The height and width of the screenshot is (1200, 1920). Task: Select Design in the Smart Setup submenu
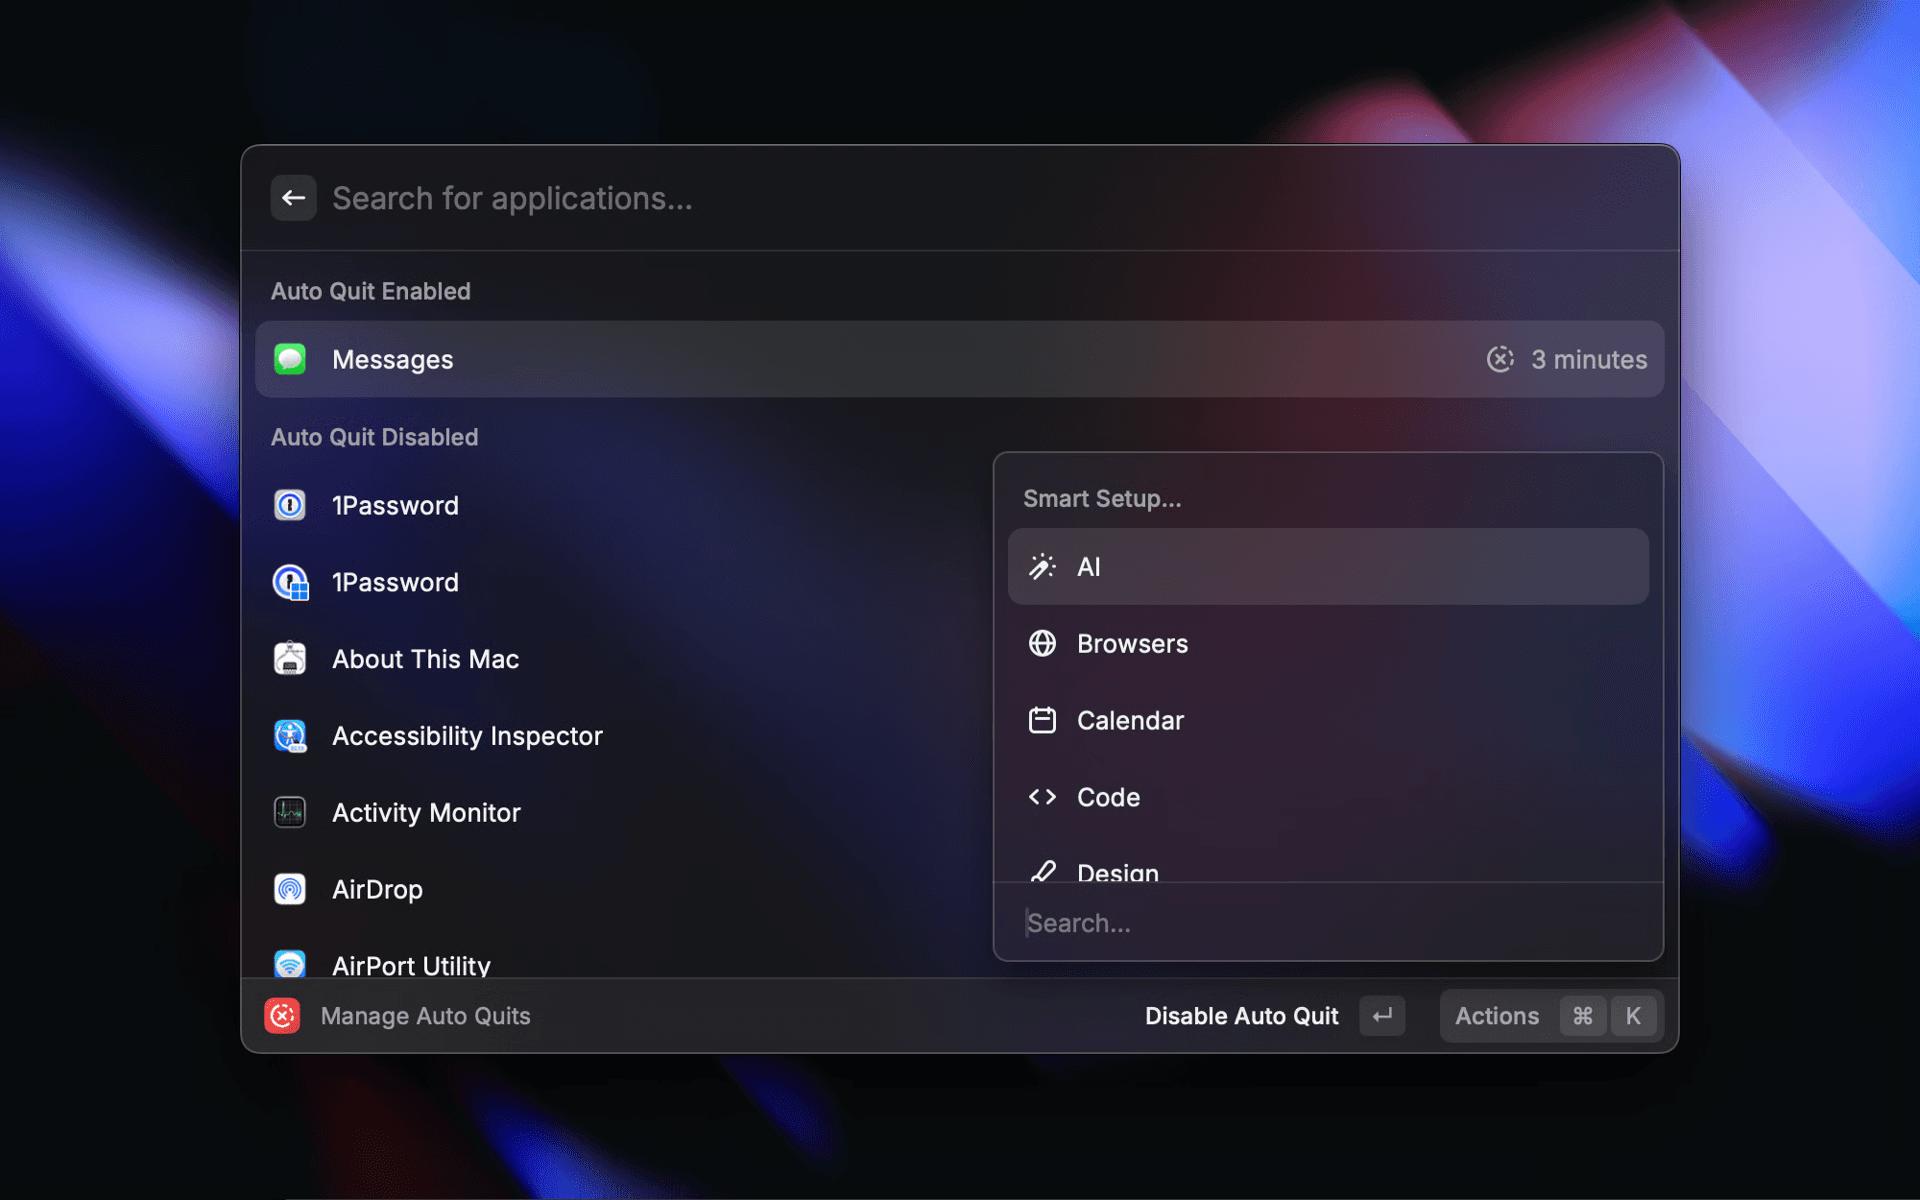[x=1117, y=870]
